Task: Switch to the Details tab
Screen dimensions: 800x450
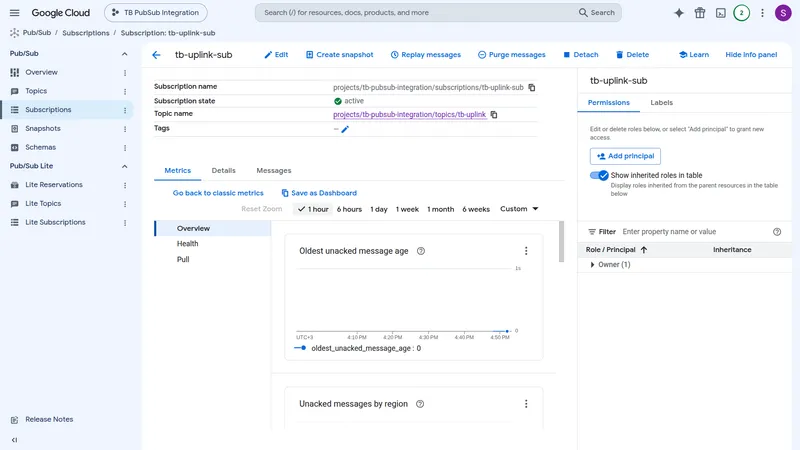Action: pos(223,170)
